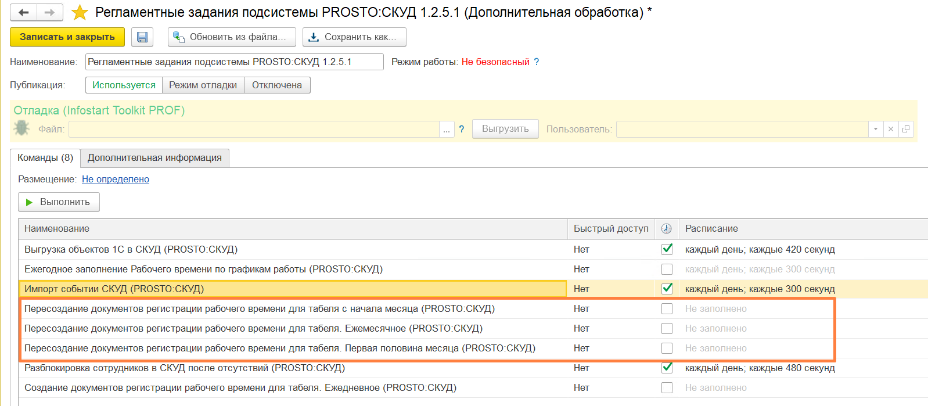
Task: Open the Не определено placement link
Action: pos(115,178)
